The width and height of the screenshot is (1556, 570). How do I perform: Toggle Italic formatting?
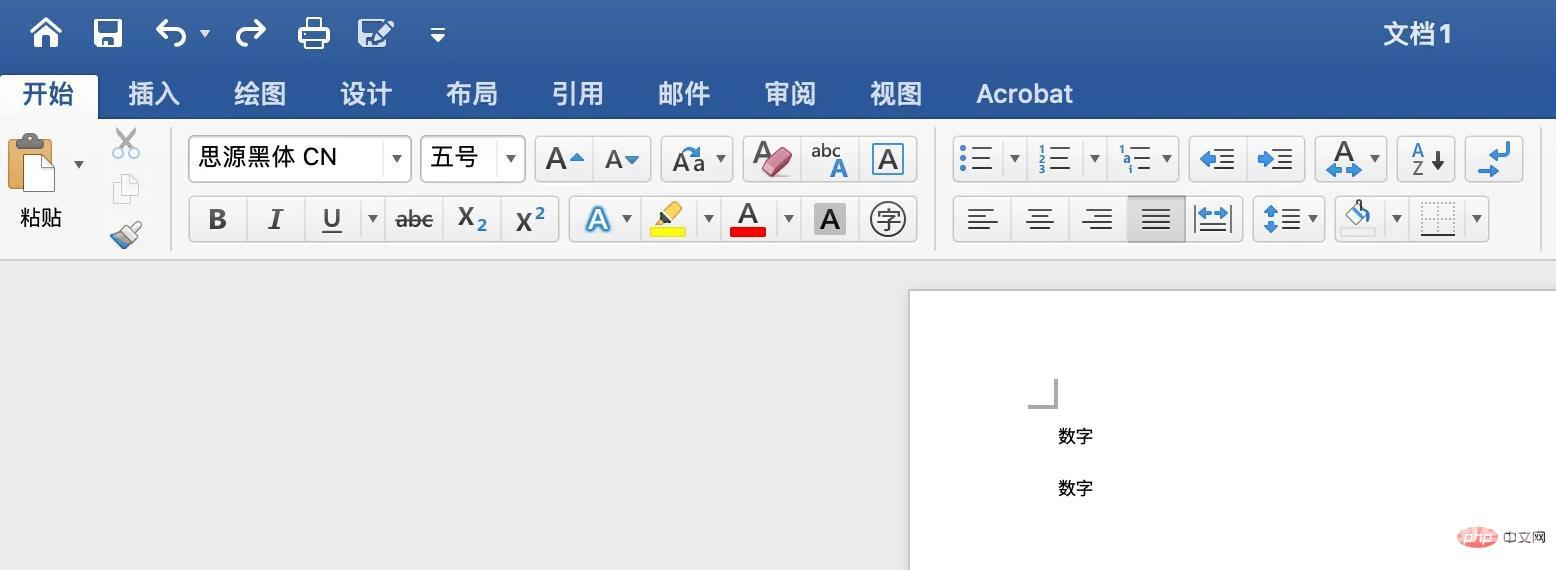[275, 219]
